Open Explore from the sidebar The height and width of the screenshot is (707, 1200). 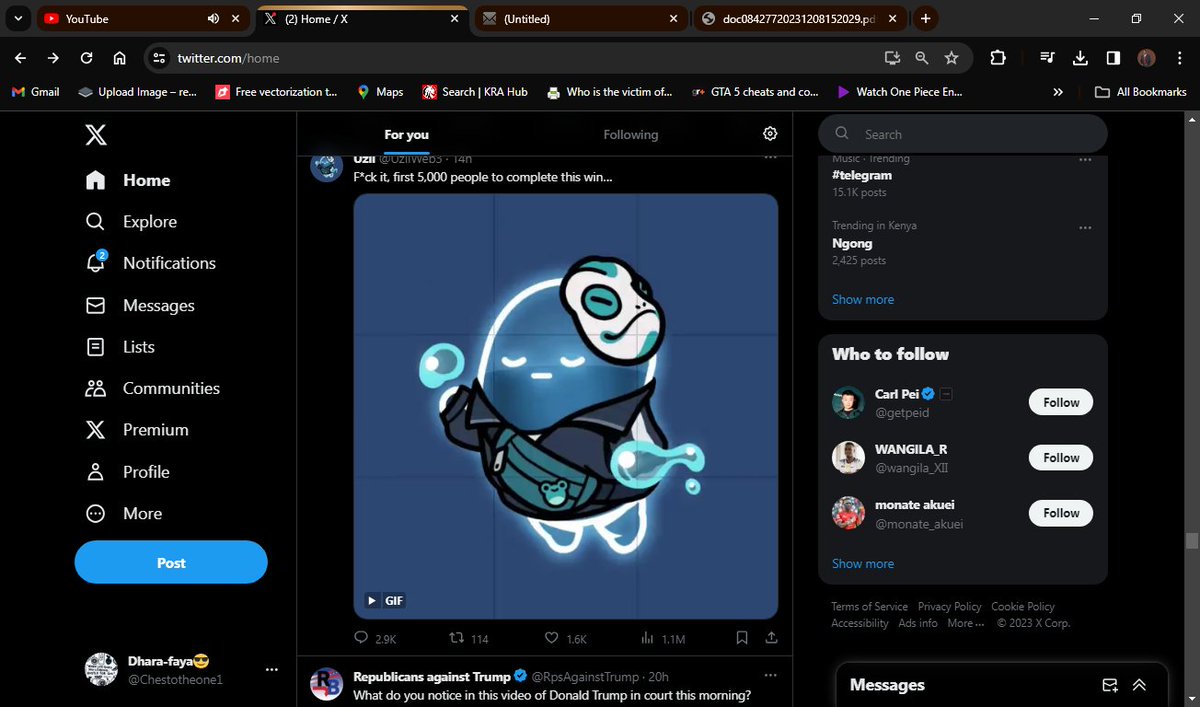click(131, 222)
